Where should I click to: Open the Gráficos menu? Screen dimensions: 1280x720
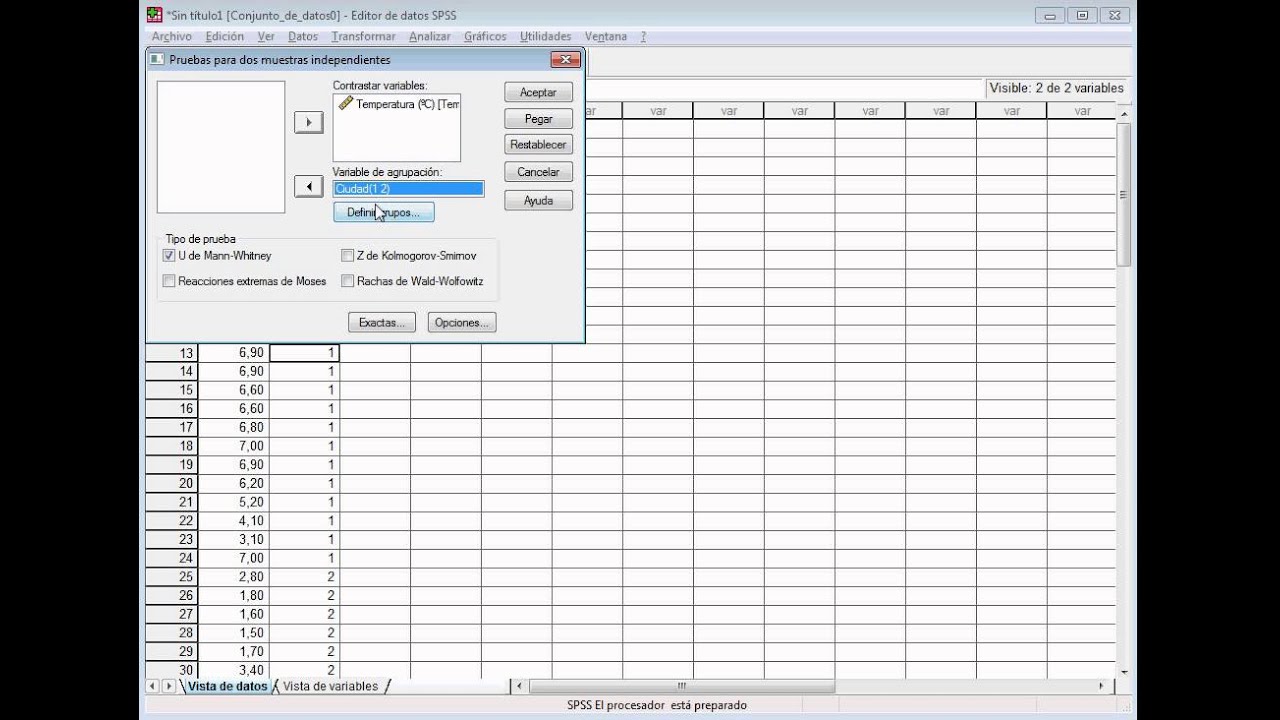pyautogui.click(x=485, y=36)
